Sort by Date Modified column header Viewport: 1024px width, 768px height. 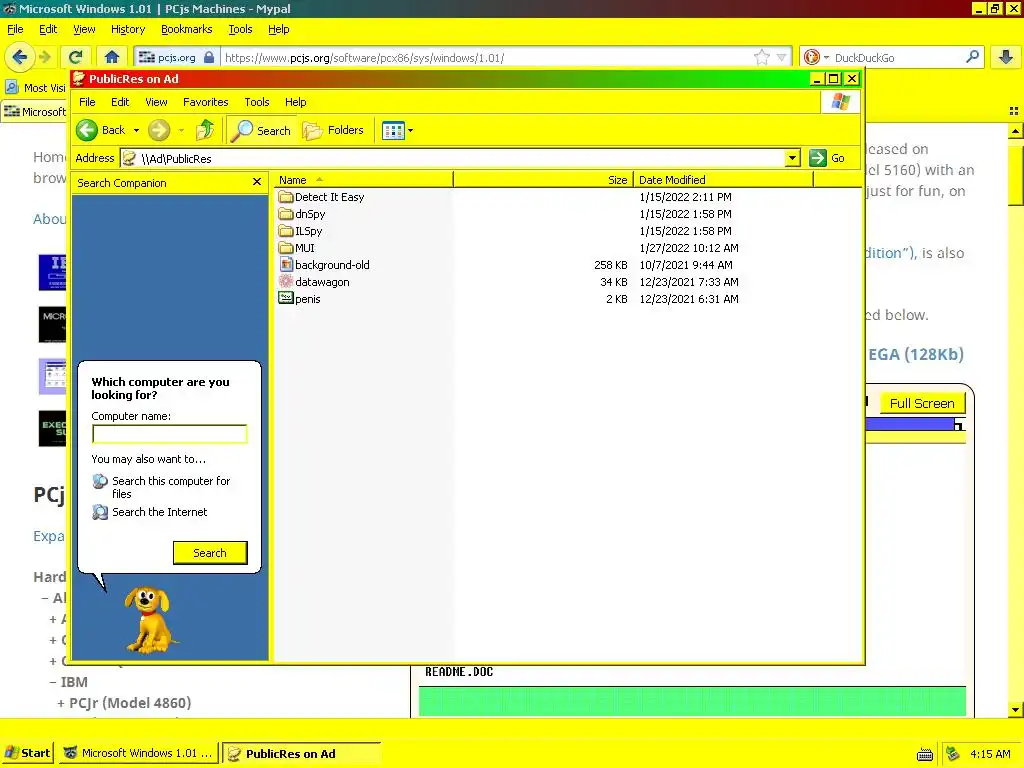[724, 180]
